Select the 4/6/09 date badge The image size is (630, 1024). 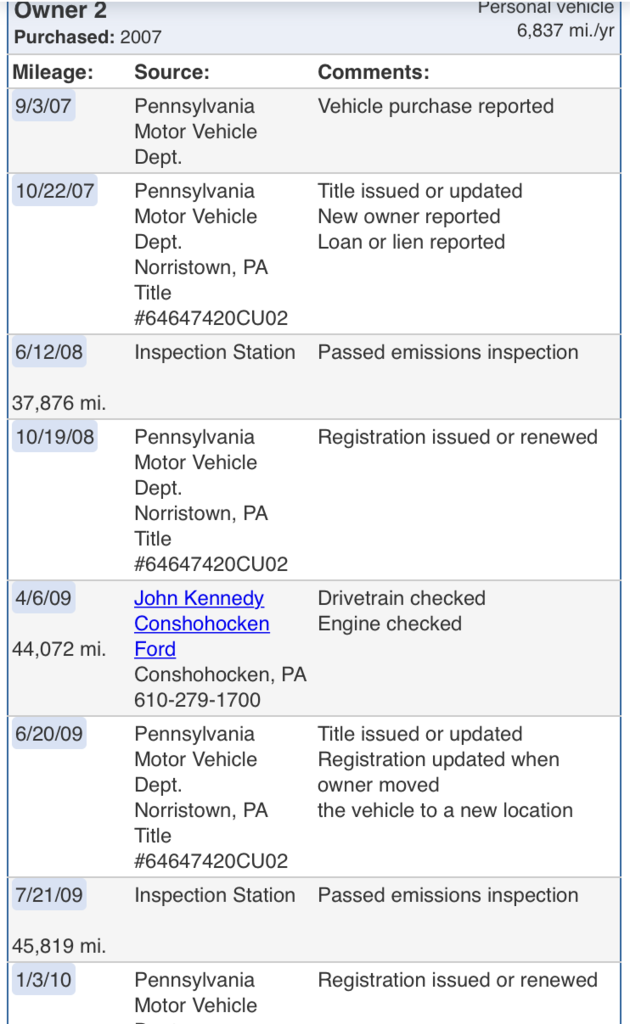(43, 598)
